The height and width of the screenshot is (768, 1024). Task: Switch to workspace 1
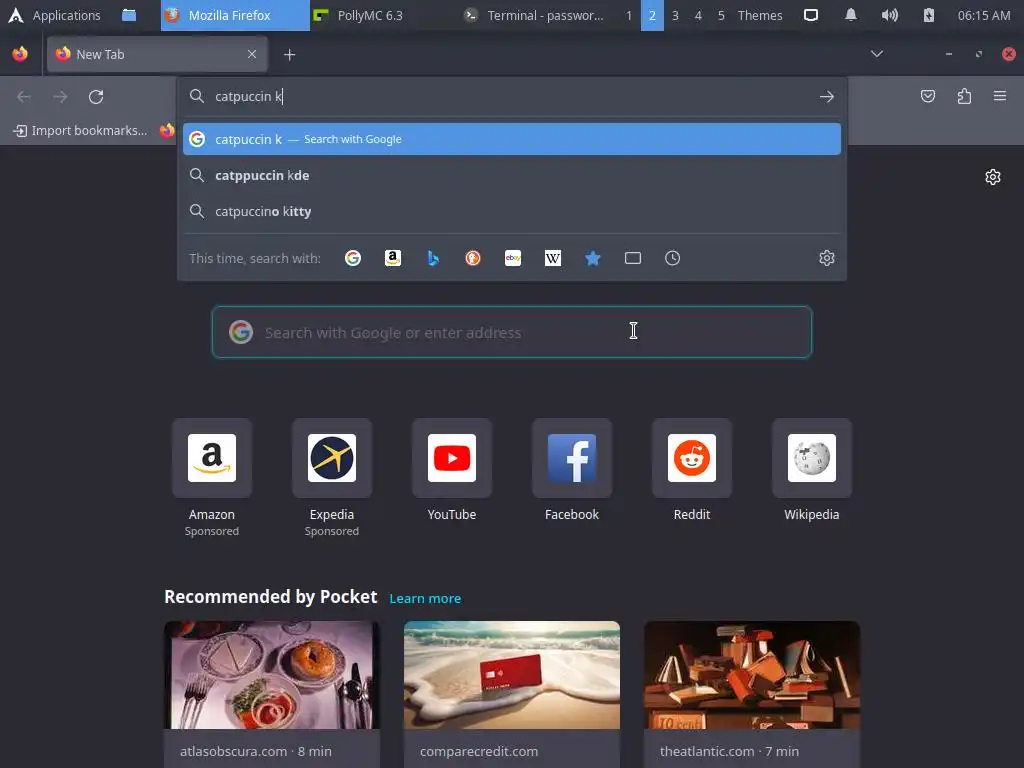point(629,15)
